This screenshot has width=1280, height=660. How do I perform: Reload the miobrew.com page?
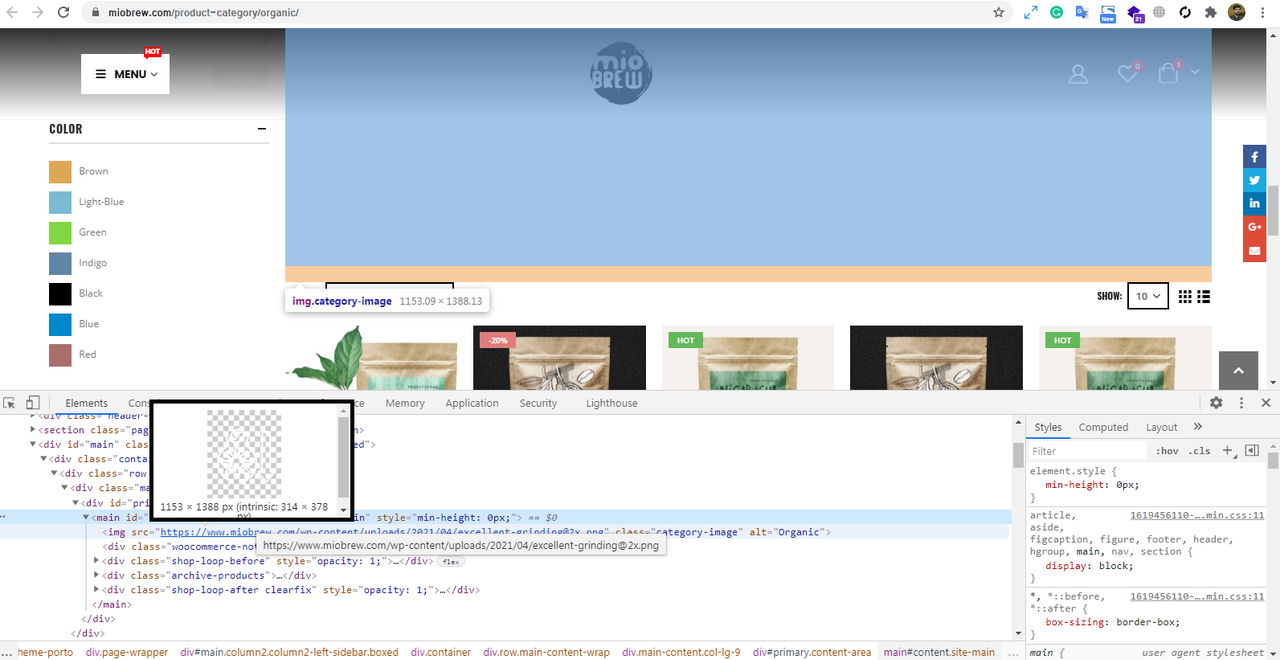click(63, 13)
